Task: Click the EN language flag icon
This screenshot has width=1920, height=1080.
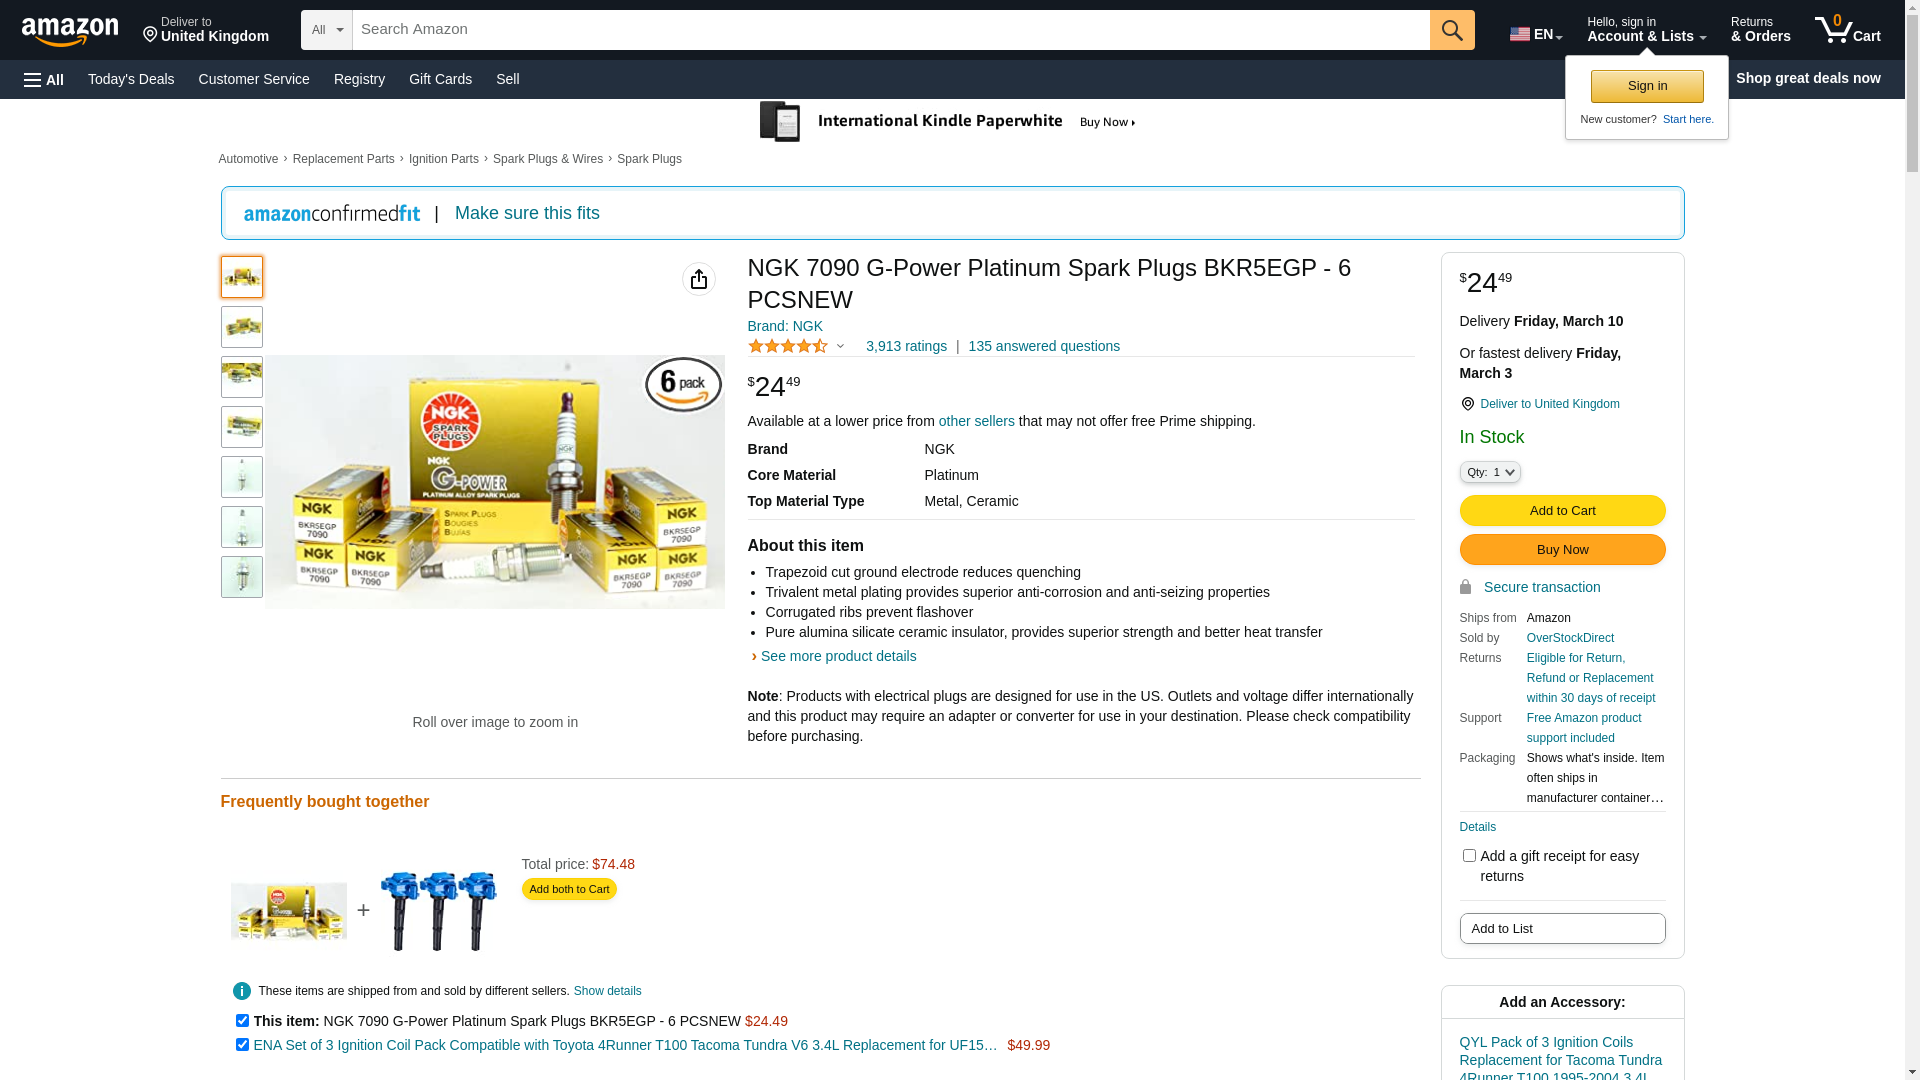Action: pos(1520,34)
